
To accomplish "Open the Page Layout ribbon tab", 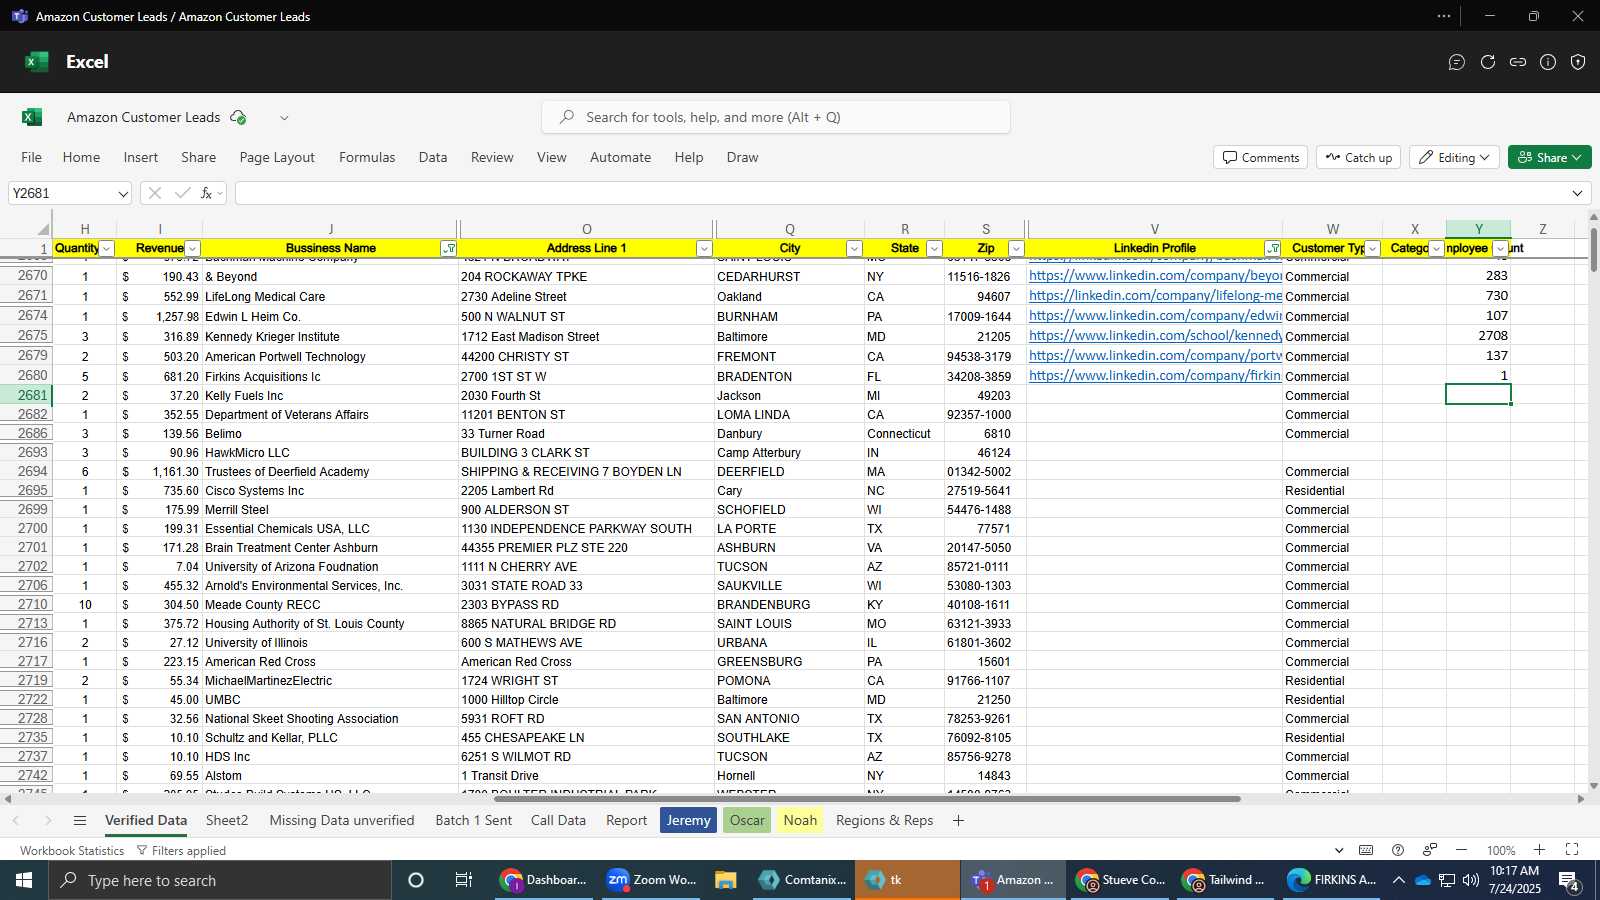I will click(x=277, y=157).
